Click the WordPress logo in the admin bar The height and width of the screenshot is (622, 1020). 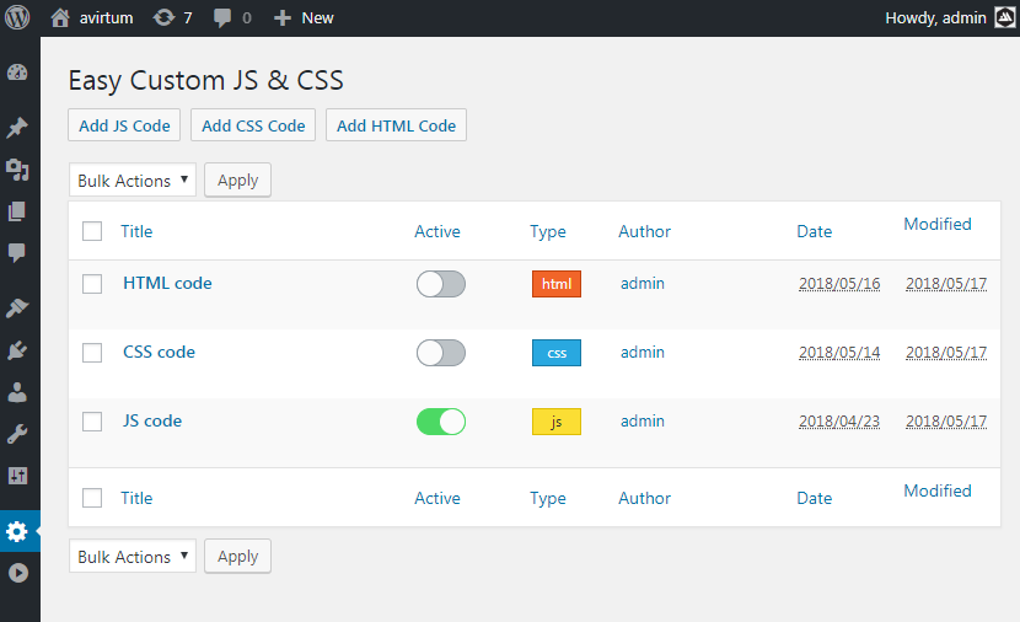(18, 17)
